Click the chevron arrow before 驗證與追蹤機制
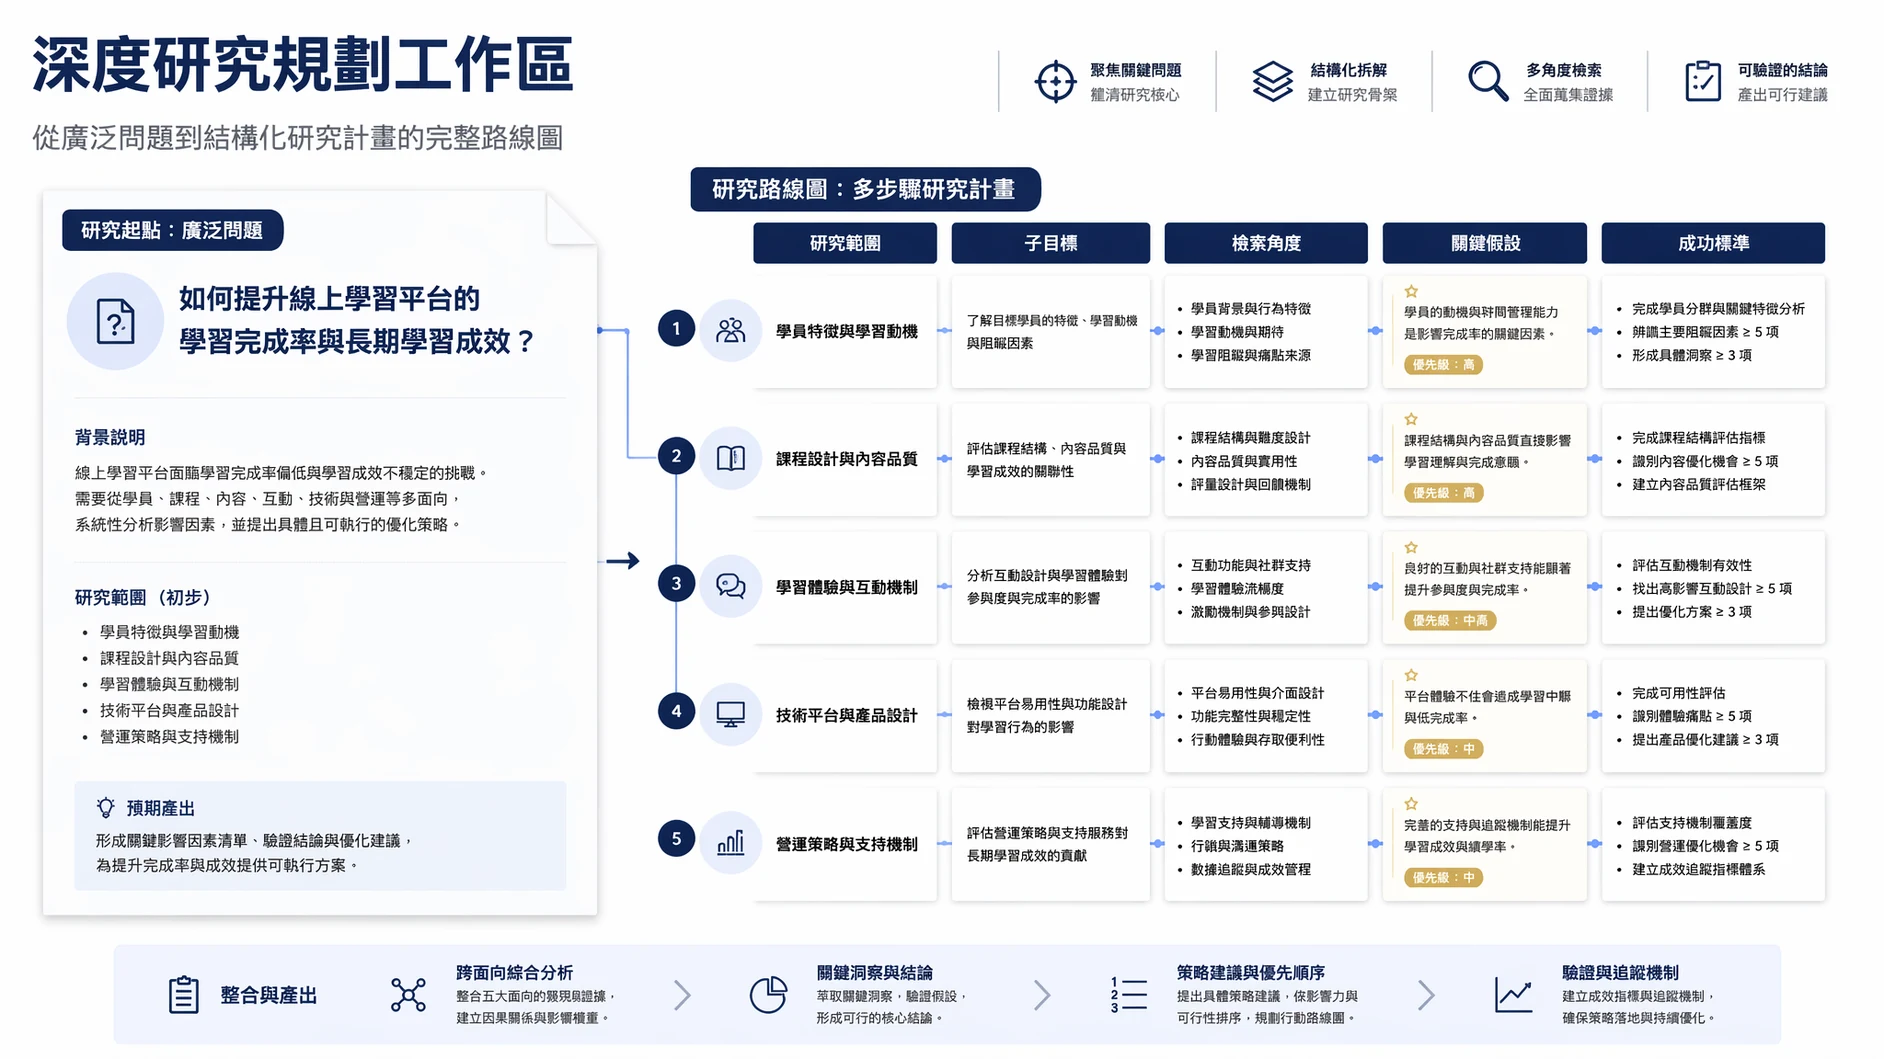This screenshot has width=1884, height=1059. [1426, 995]
